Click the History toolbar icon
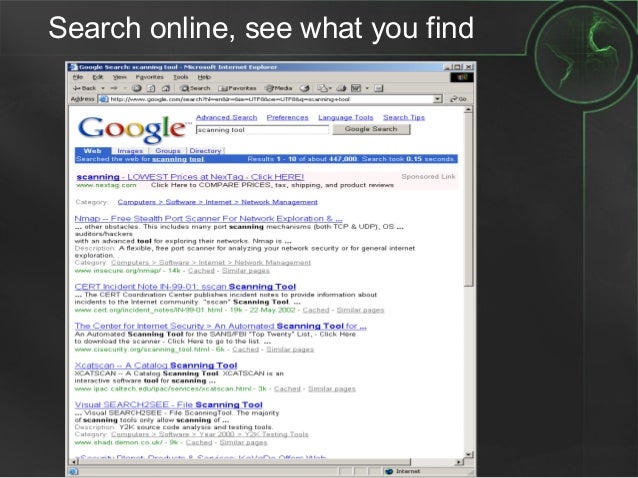638x478 pixels. coord(304,88)
